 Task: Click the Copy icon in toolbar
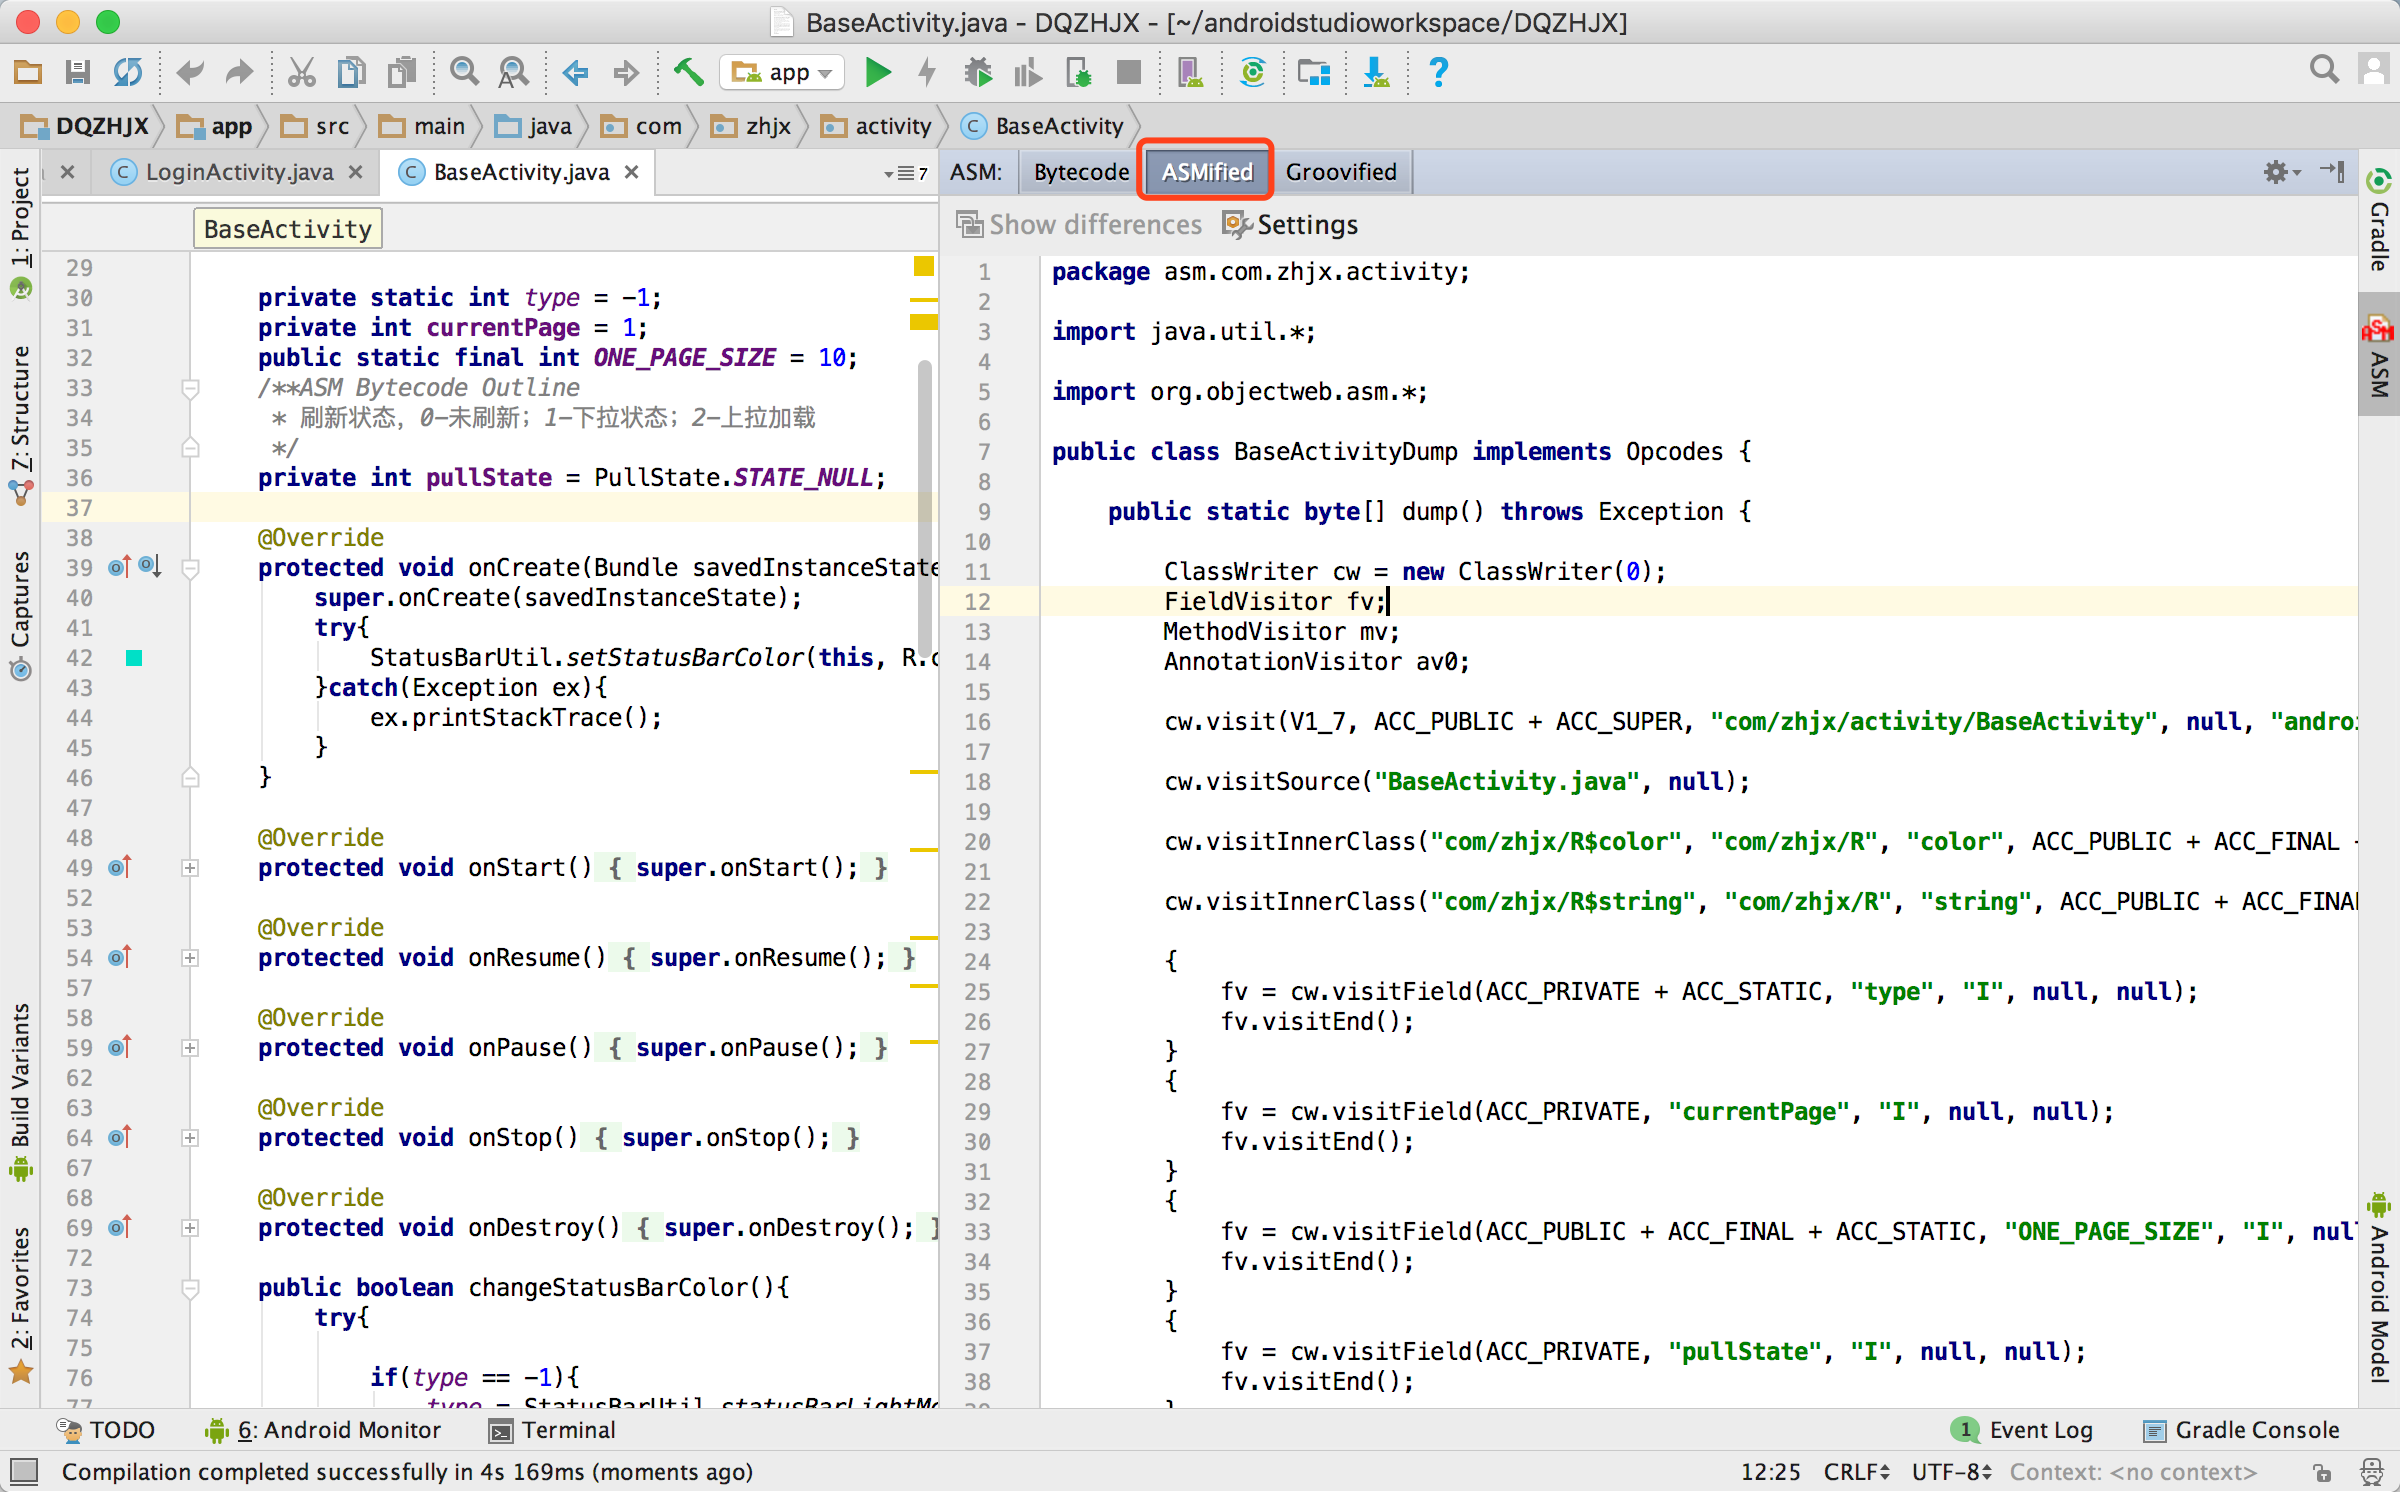click(351, 72)
